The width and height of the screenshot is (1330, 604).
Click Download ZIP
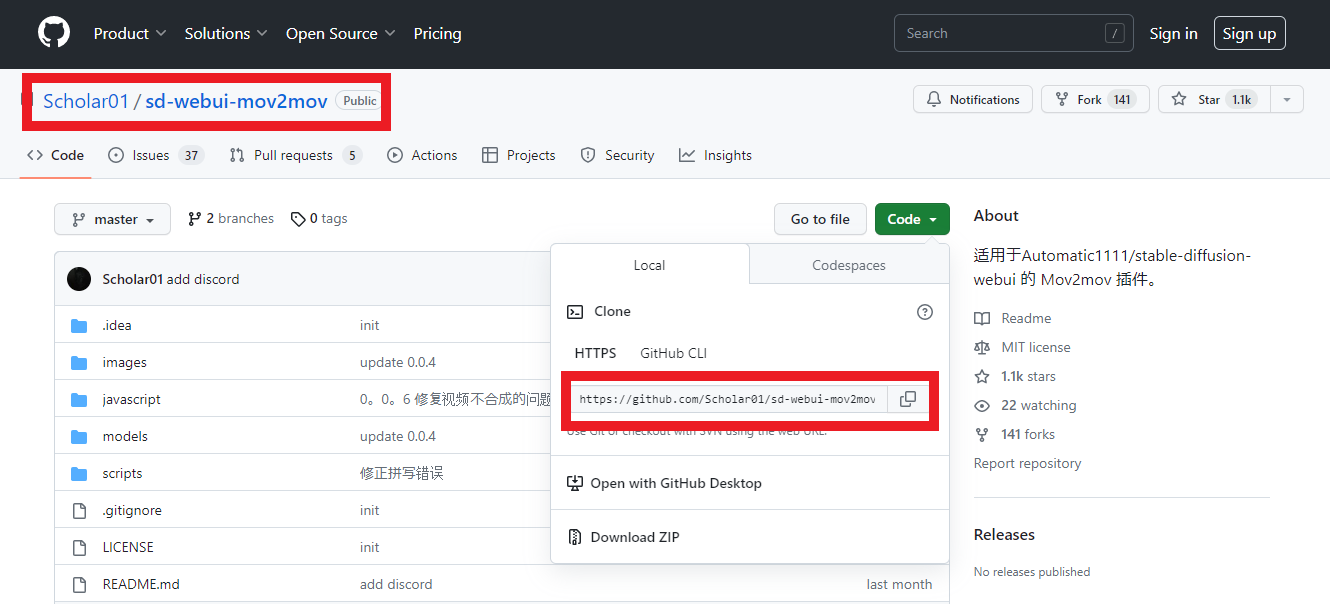tap(623, 537)
